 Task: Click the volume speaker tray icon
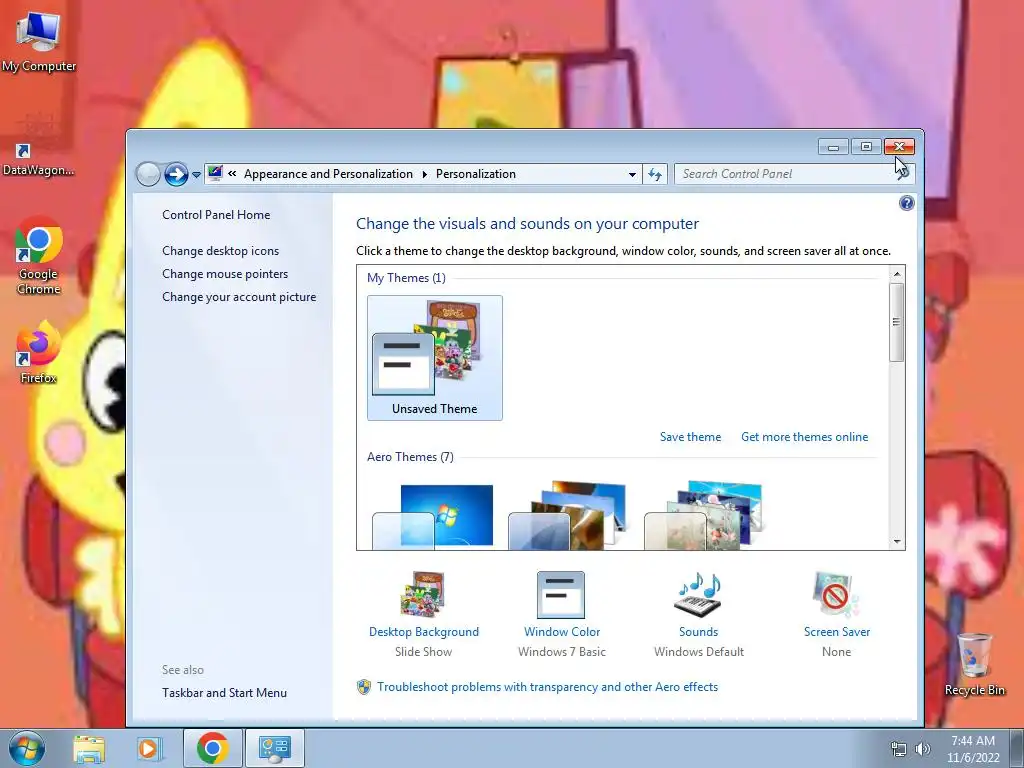922,749
